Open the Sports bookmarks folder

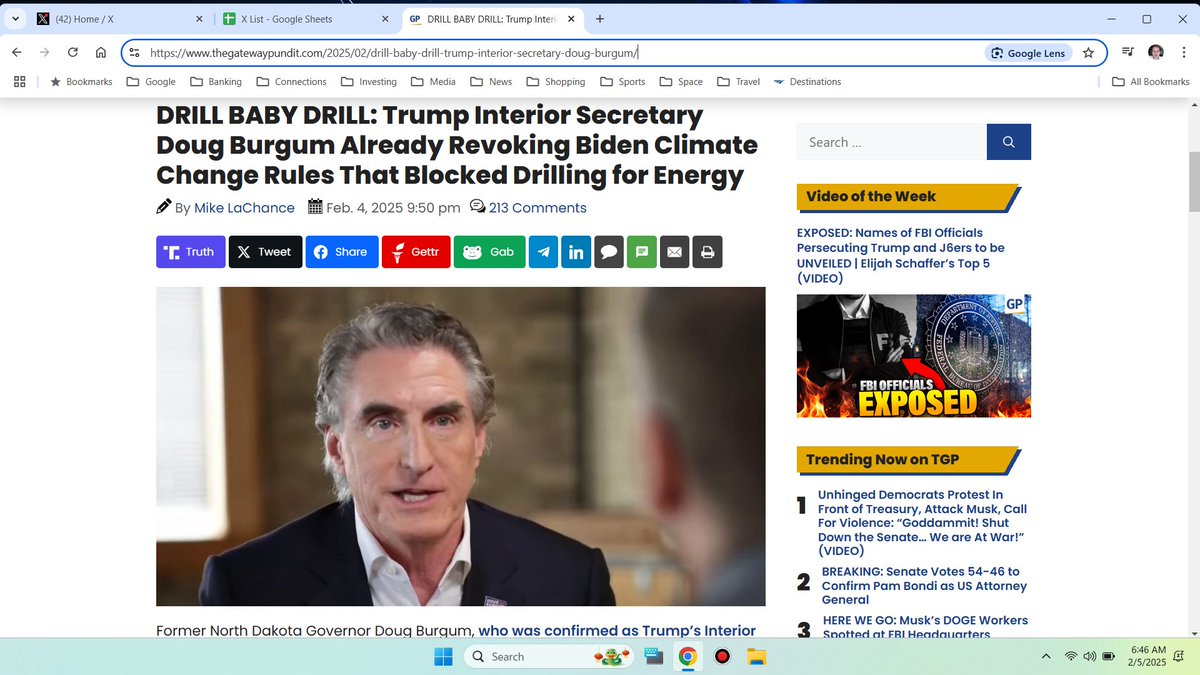[x=622, y=82]
